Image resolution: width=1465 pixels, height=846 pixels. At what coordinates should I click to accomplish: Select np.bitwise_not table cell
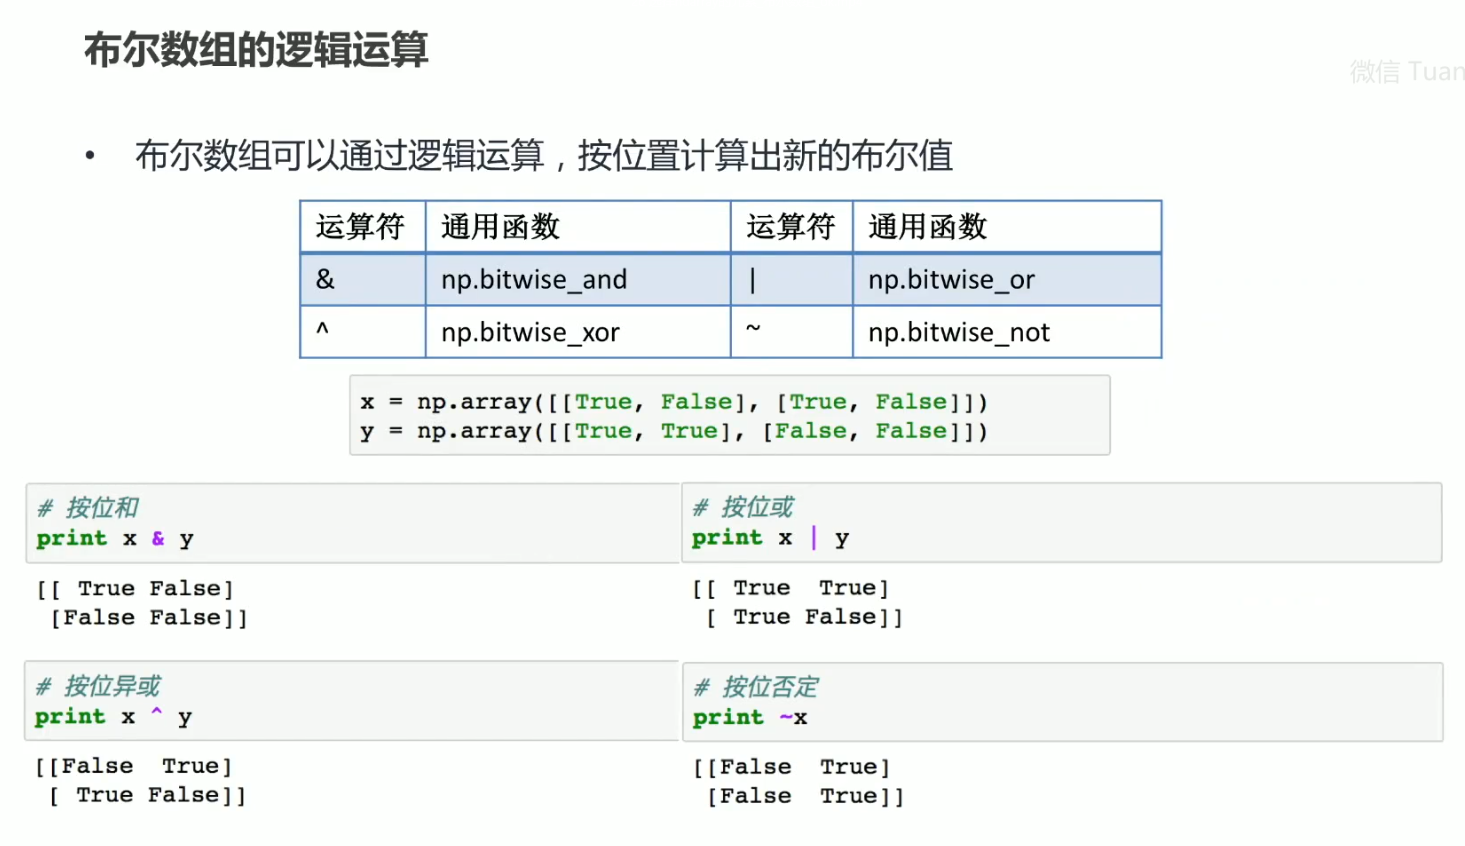point(1007,332)
